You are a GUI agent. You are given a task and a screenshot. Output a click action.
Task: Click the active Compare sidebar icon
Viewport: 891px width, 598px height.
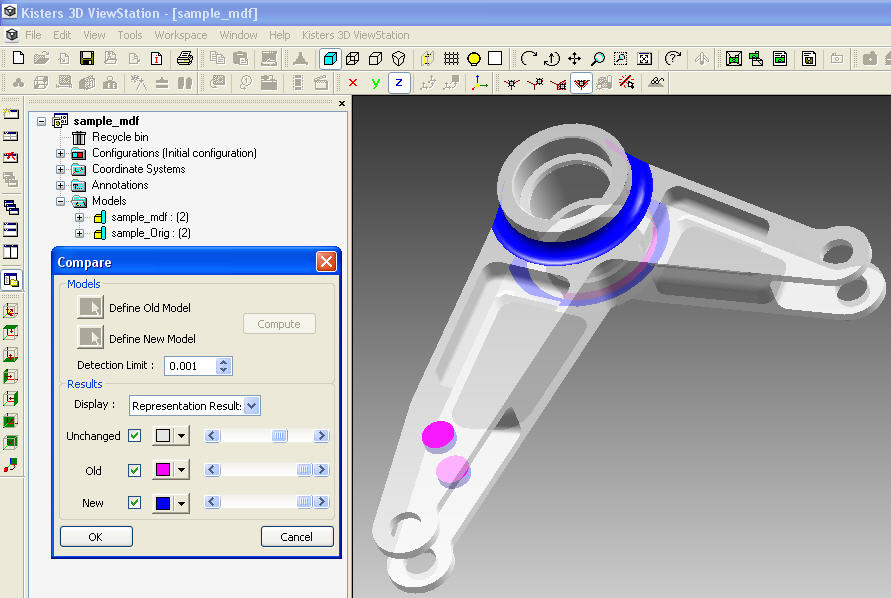tap(11, 280)
